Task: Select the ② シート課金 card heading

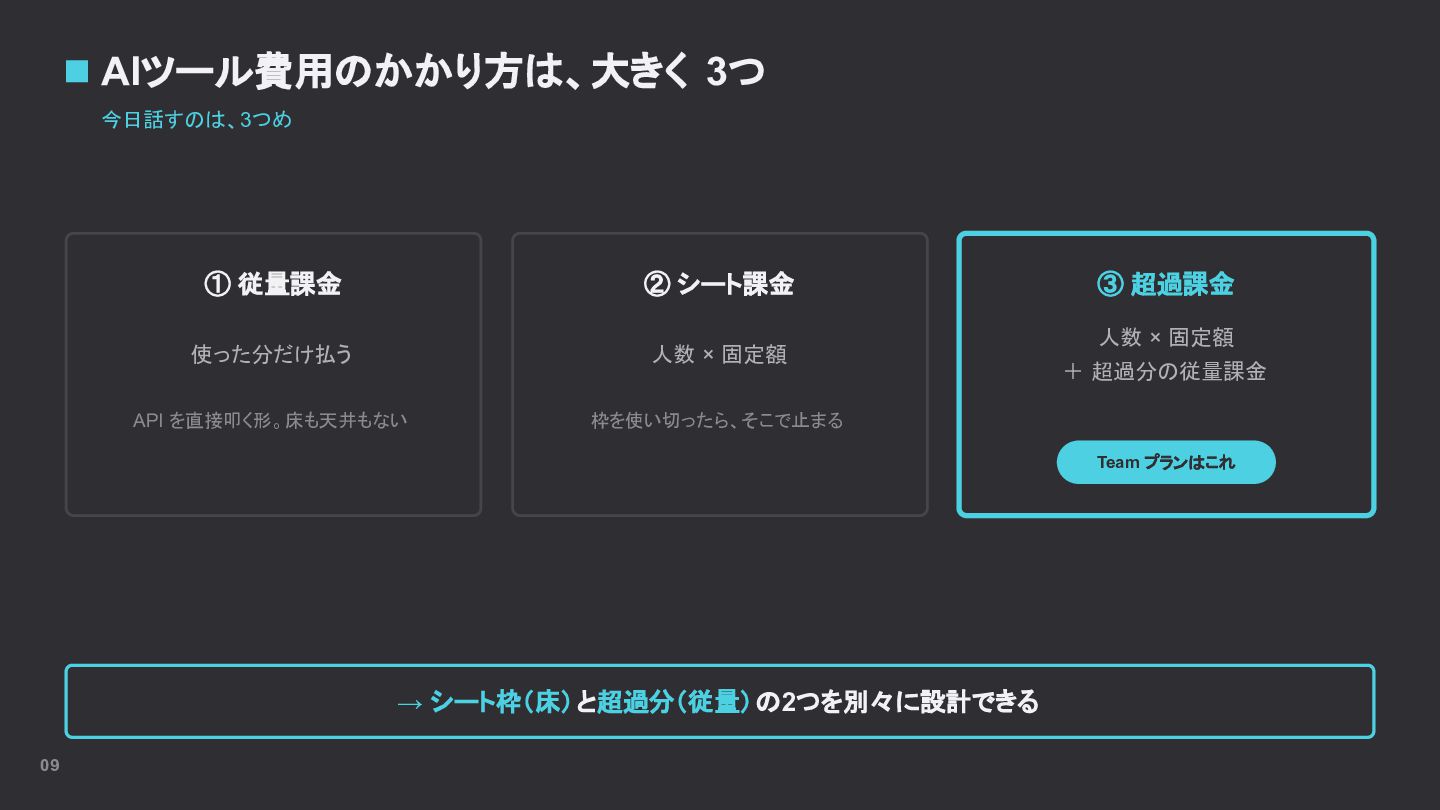Action: click(719, 284)
